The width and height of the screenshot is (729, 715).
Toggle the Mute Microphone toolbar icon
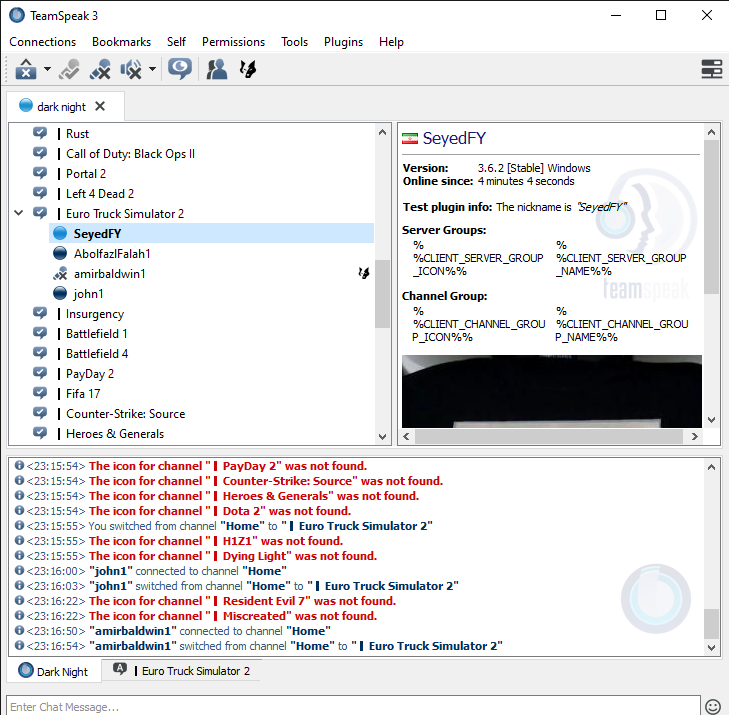100,69
